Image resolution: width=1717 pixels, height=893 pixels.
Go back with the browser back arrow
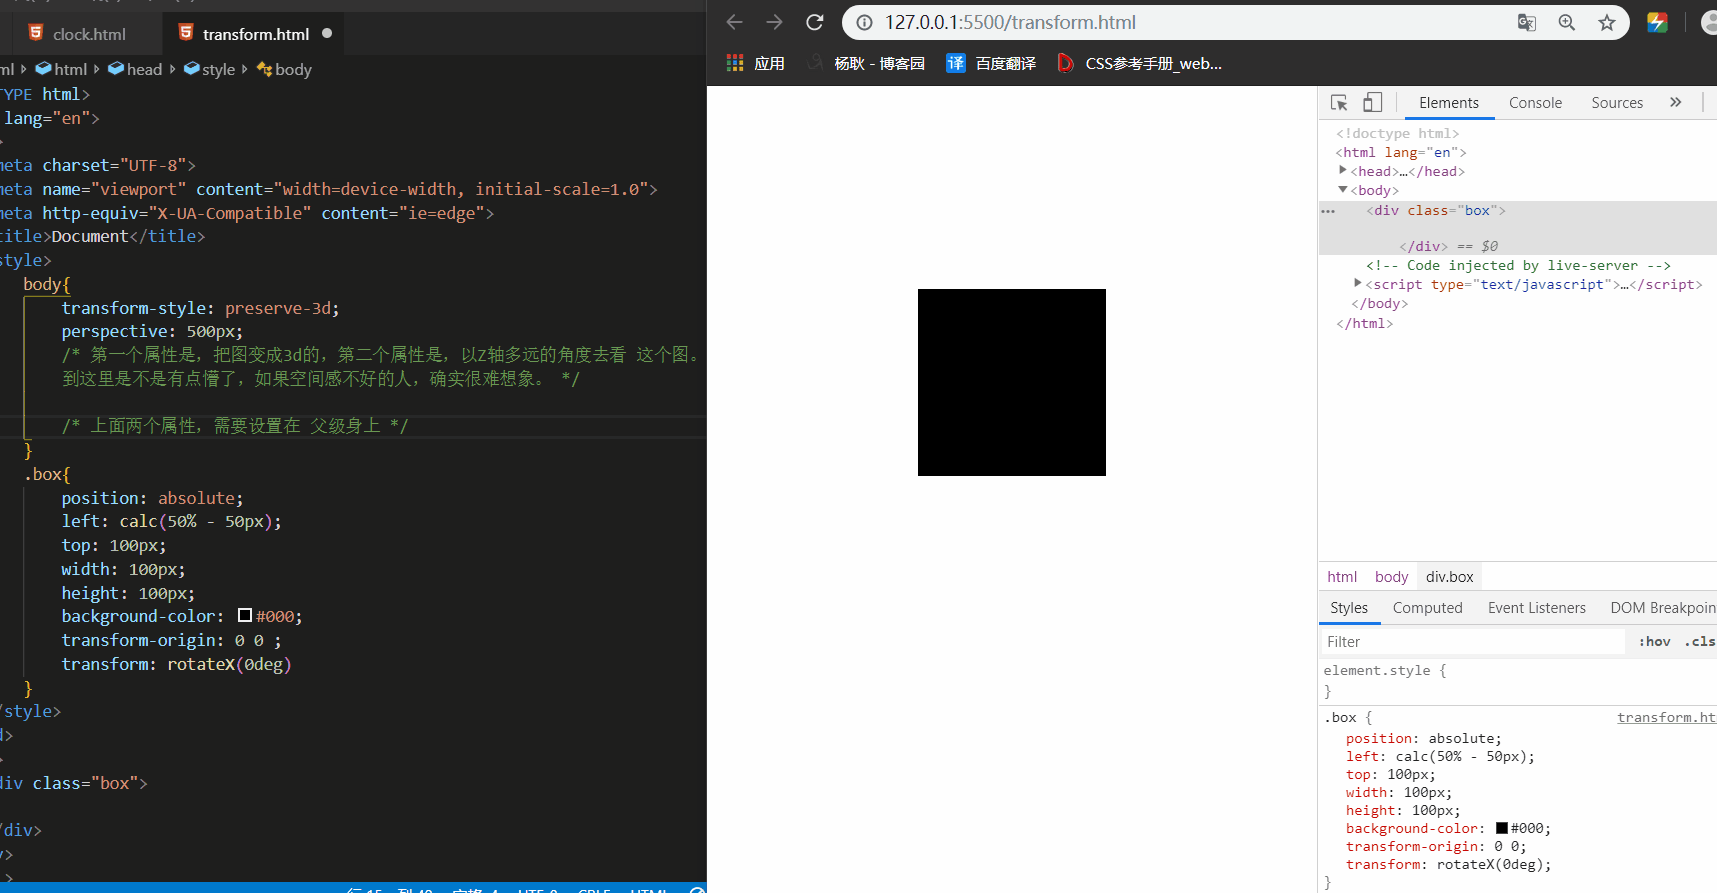click(735, 22)
